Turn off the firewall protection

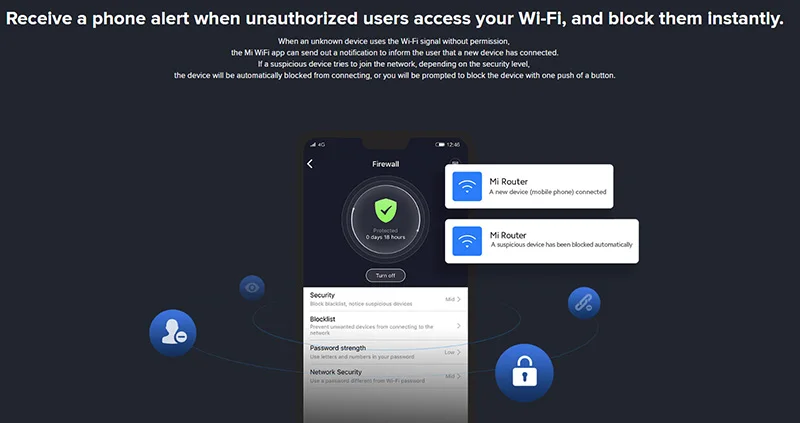tap(386, 276)
